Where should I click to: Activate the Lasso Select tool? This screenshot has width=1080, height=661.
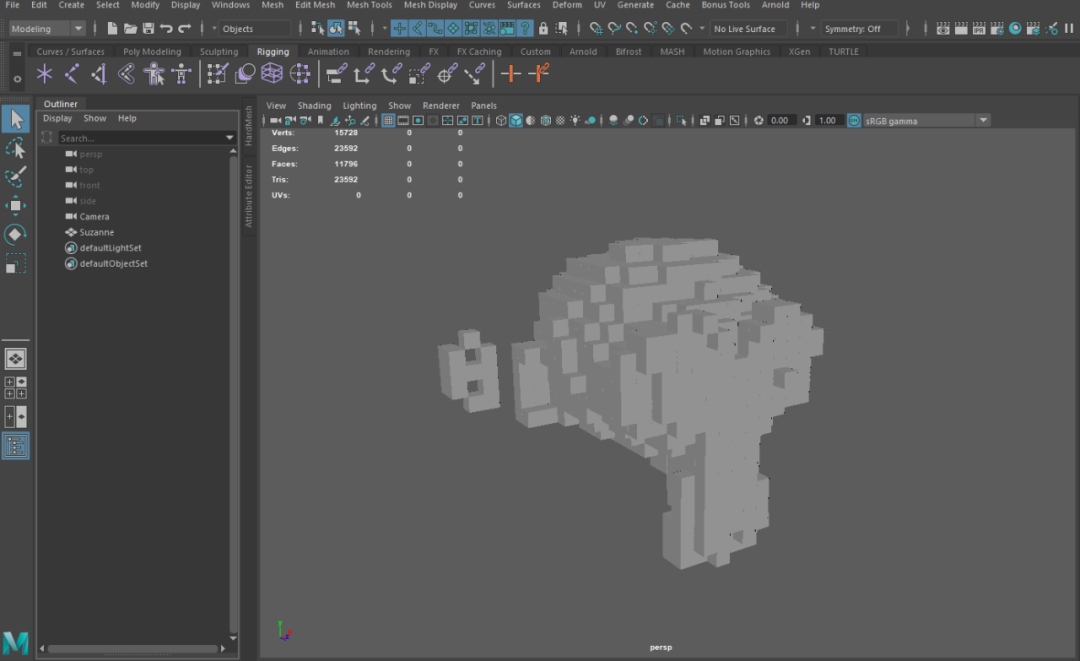point(16,148)
